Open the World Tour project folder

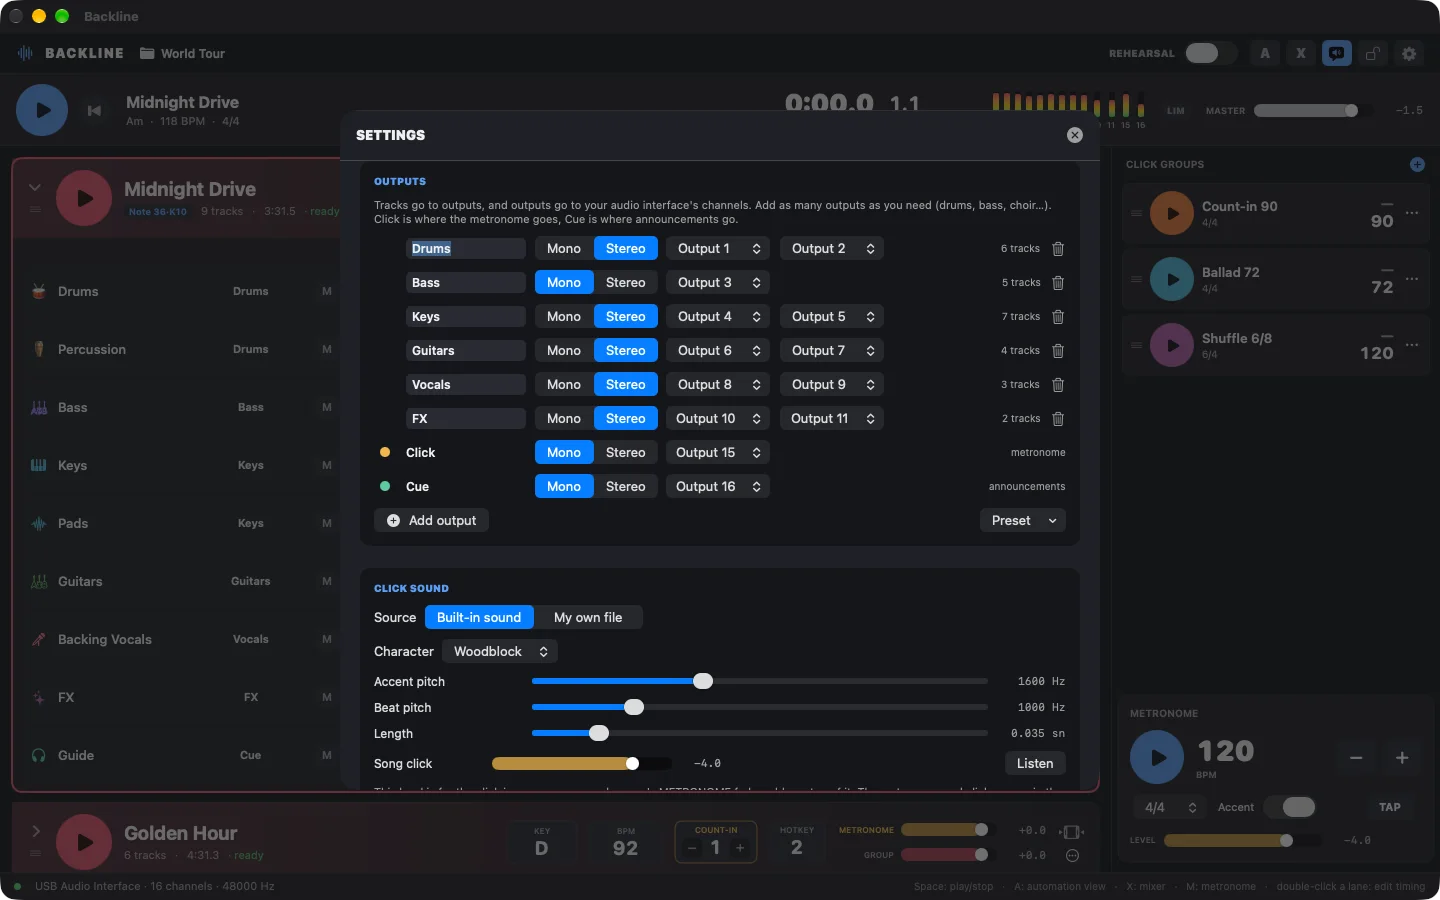[182, 54]
